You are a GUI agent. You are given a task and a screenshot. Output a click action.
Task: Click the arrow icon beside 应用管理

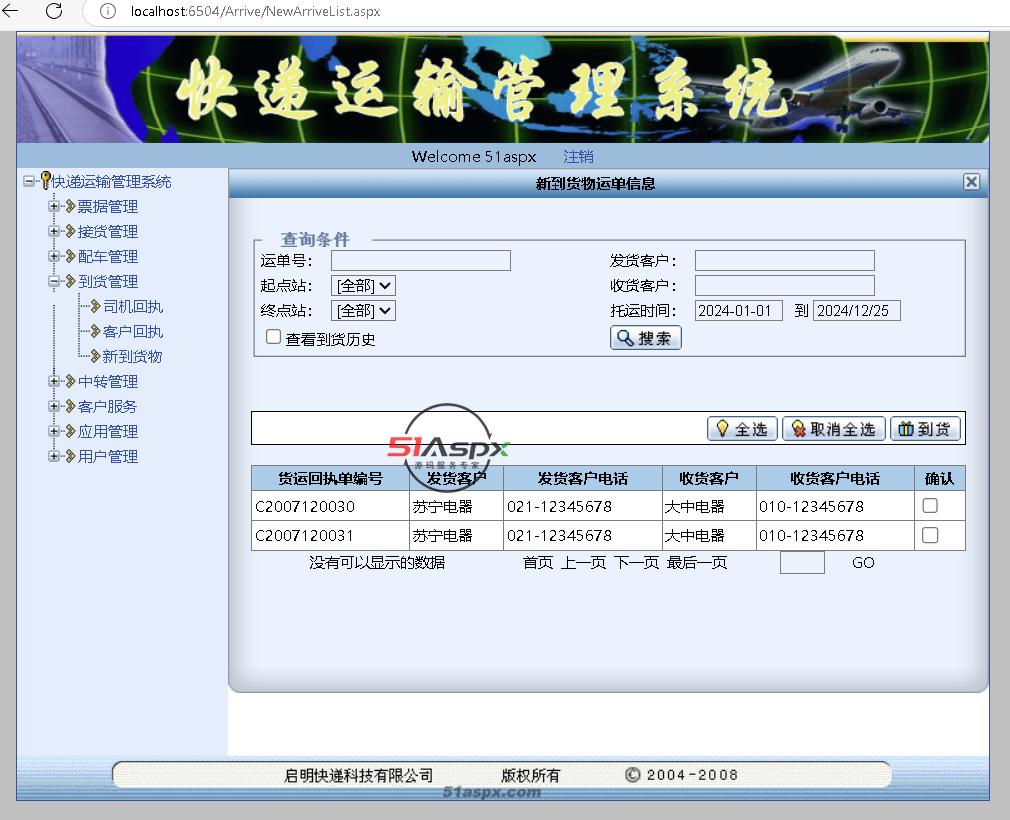(x=71, y=431)
